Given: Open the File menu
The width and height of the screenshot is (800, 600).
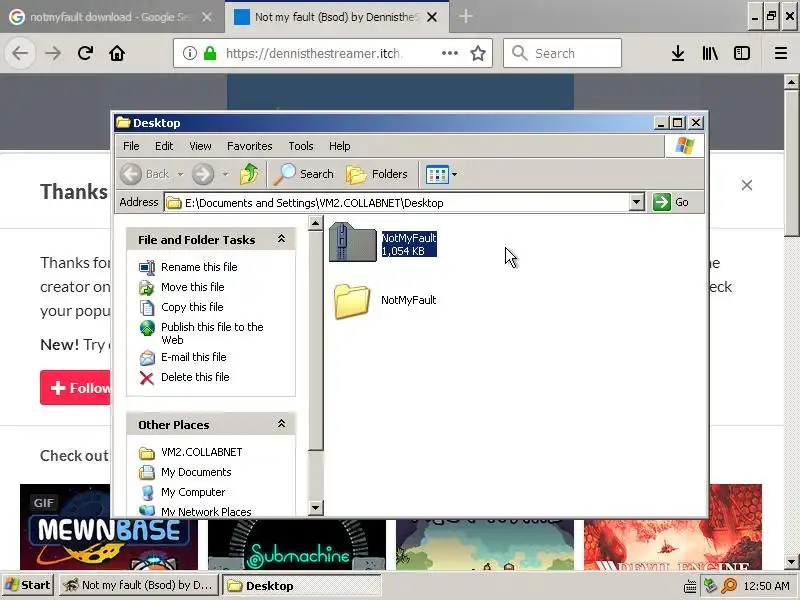Looking at the screenshot, I should click(131, 146).
